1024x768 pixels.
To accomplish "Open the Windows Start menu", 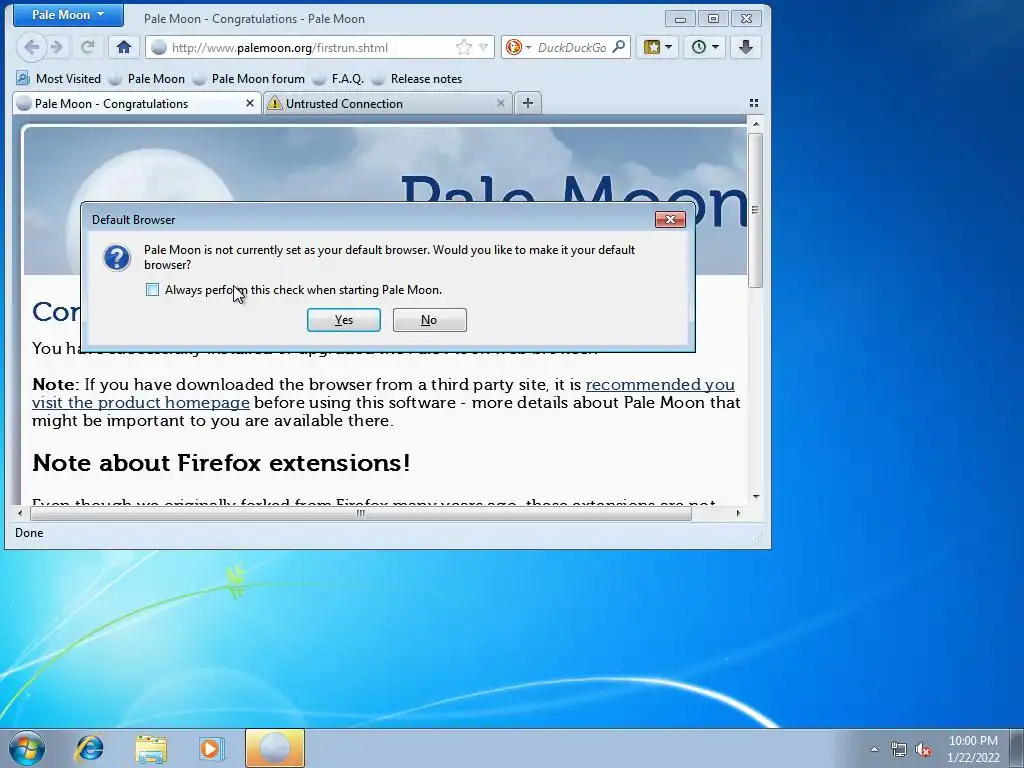I will point(27,748).
